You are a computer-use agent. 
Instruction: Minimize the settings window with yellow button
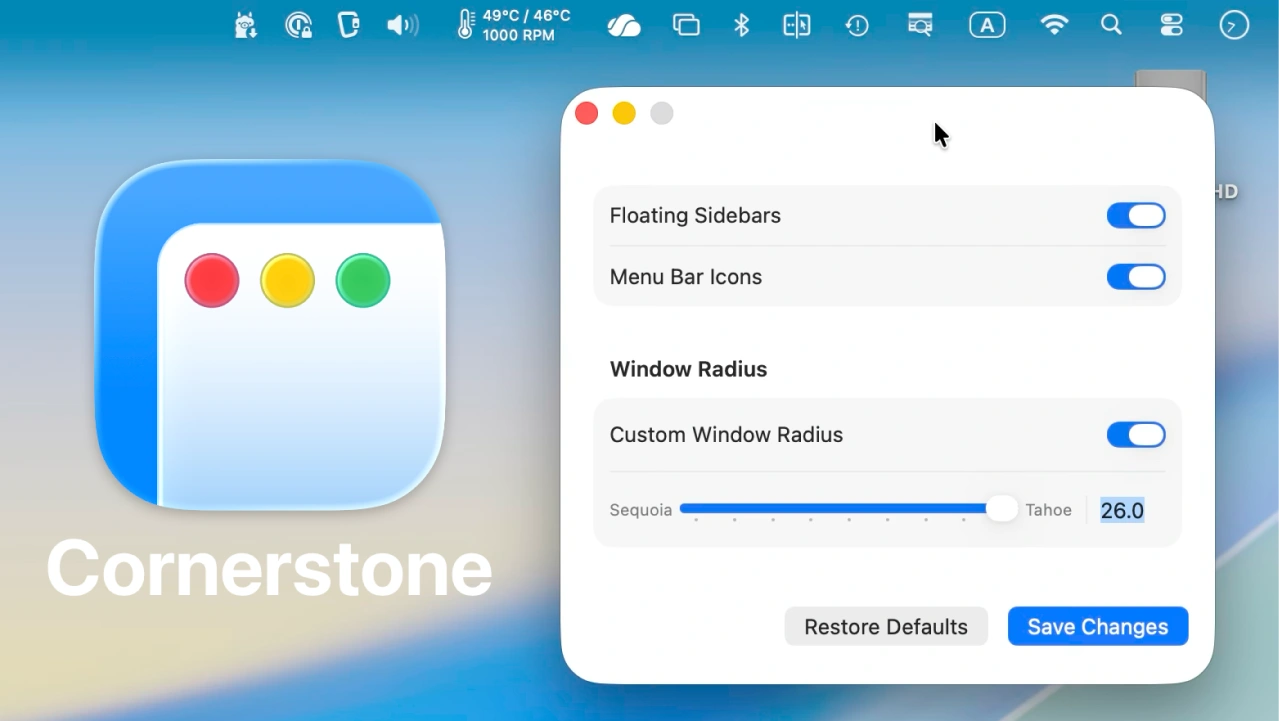624,114
